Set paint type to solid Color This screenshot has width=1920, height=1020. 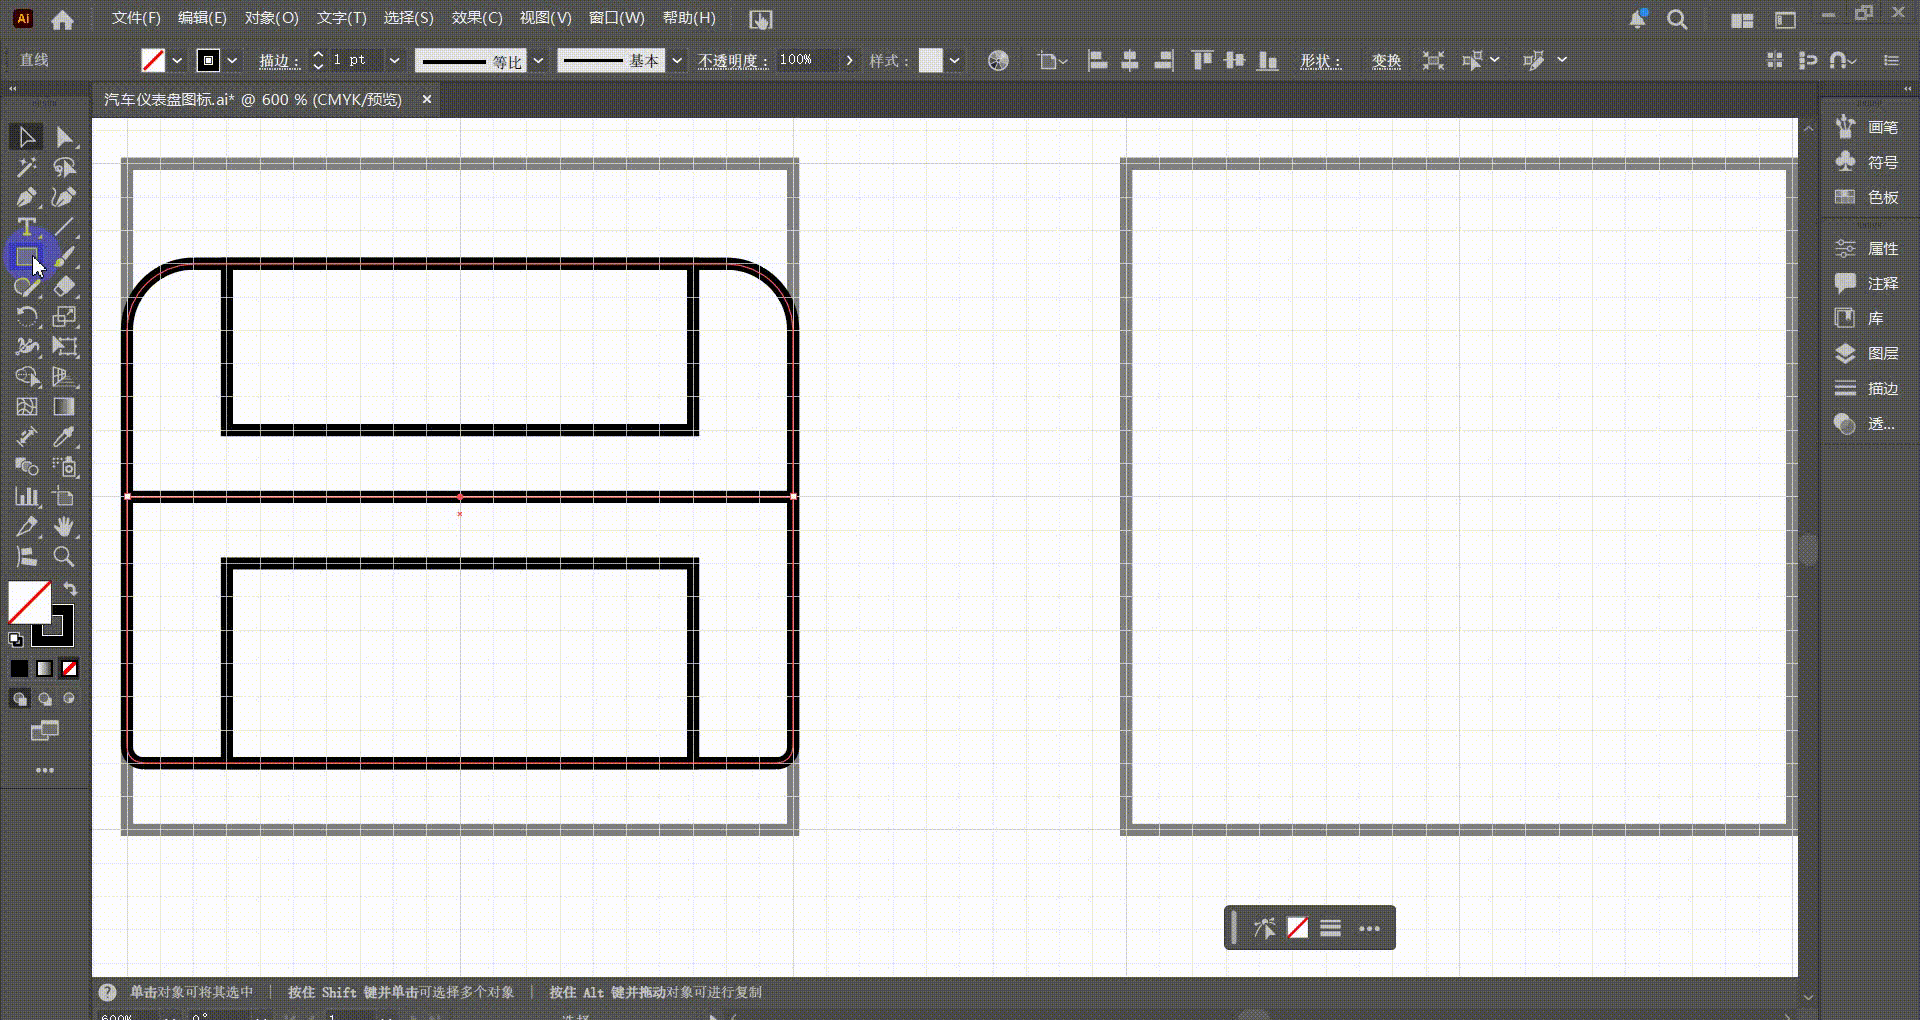point(20,668)
